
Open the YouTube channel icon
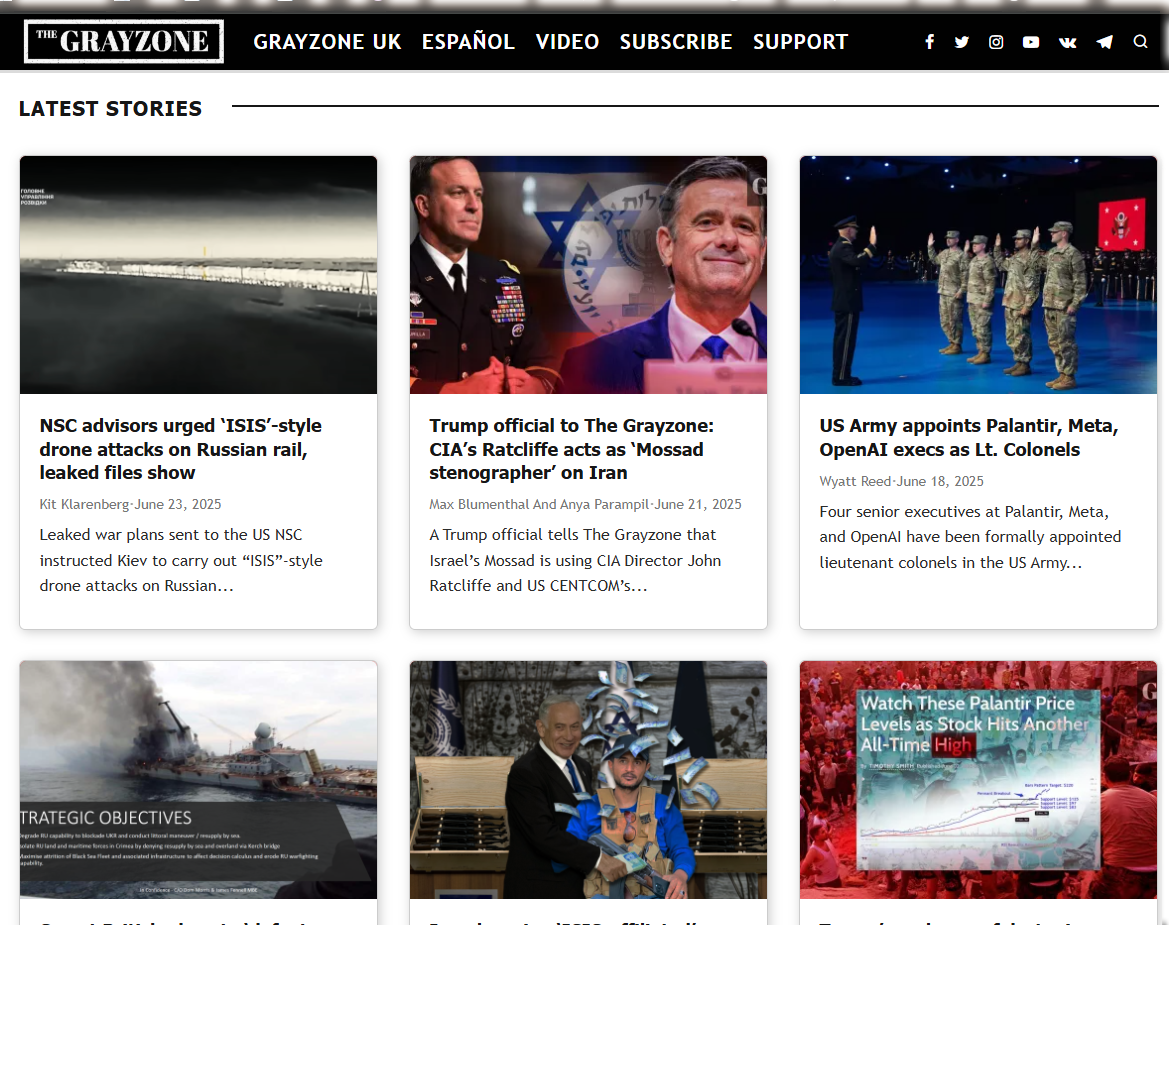pos(1031,42)
